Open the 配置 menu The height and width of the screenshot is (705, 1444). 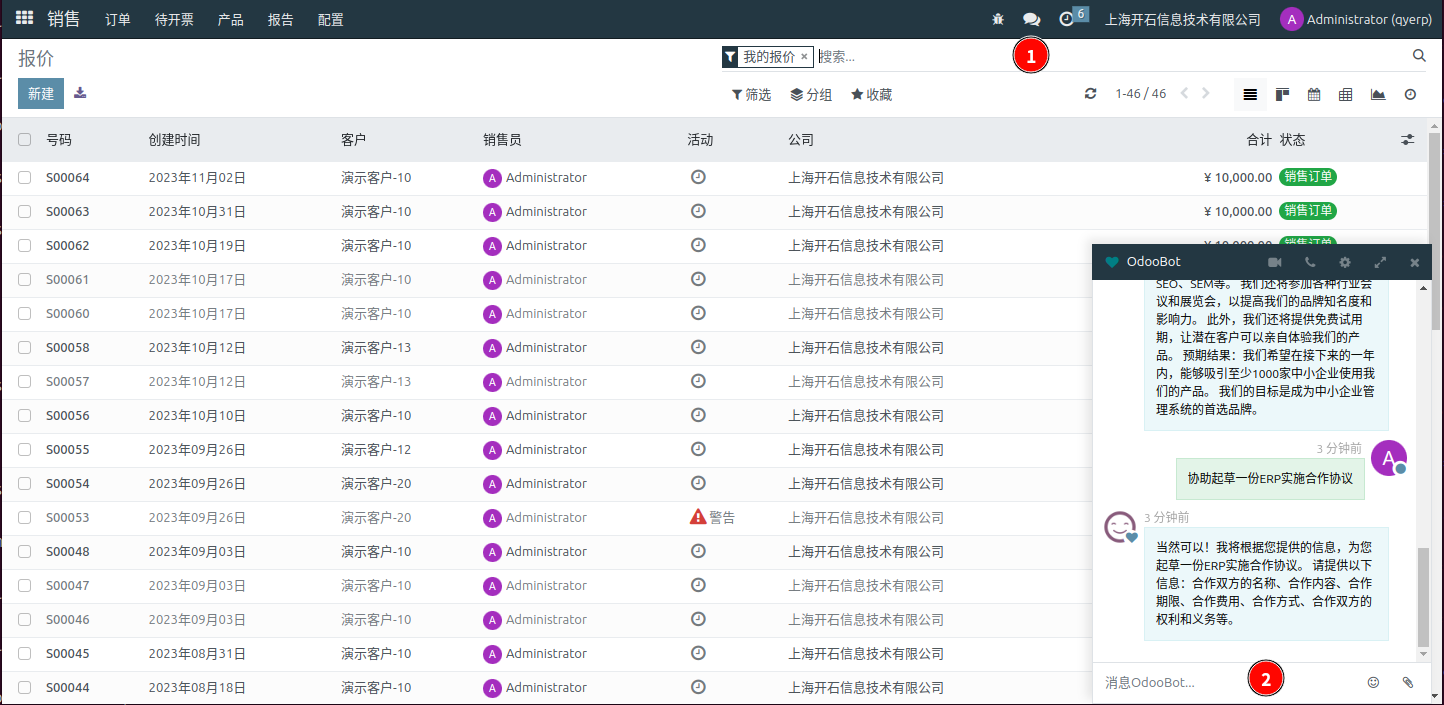330,19
